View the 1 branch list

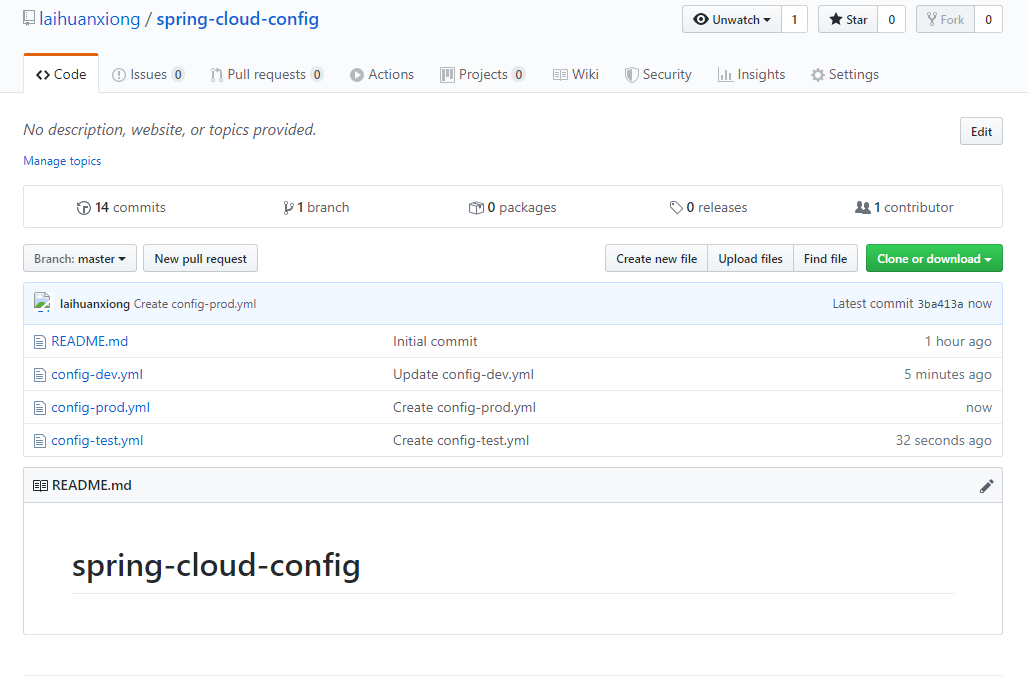(x=316, y=207)
